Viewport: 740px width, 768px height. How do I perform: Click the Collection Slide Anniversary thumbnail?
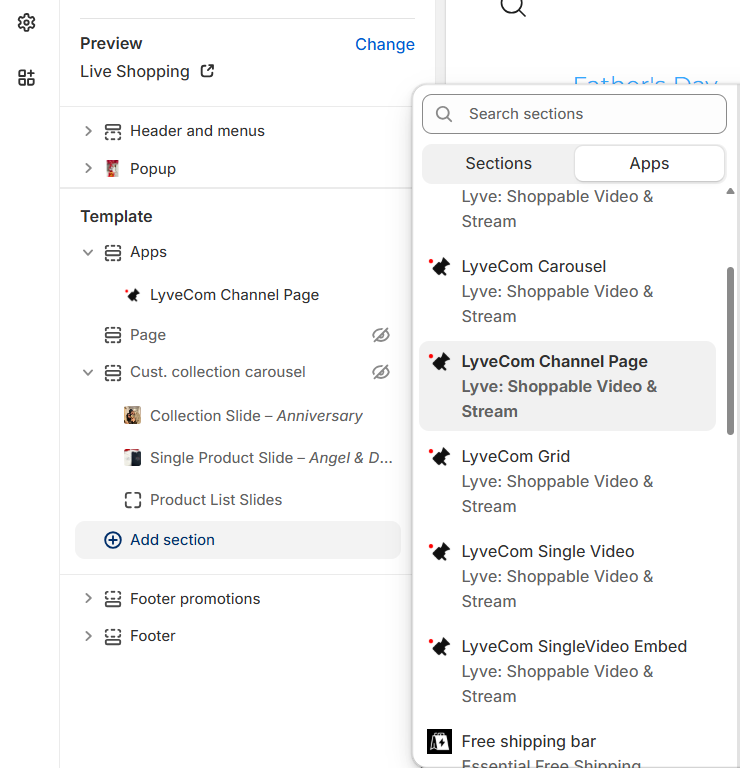pos(132,415)
